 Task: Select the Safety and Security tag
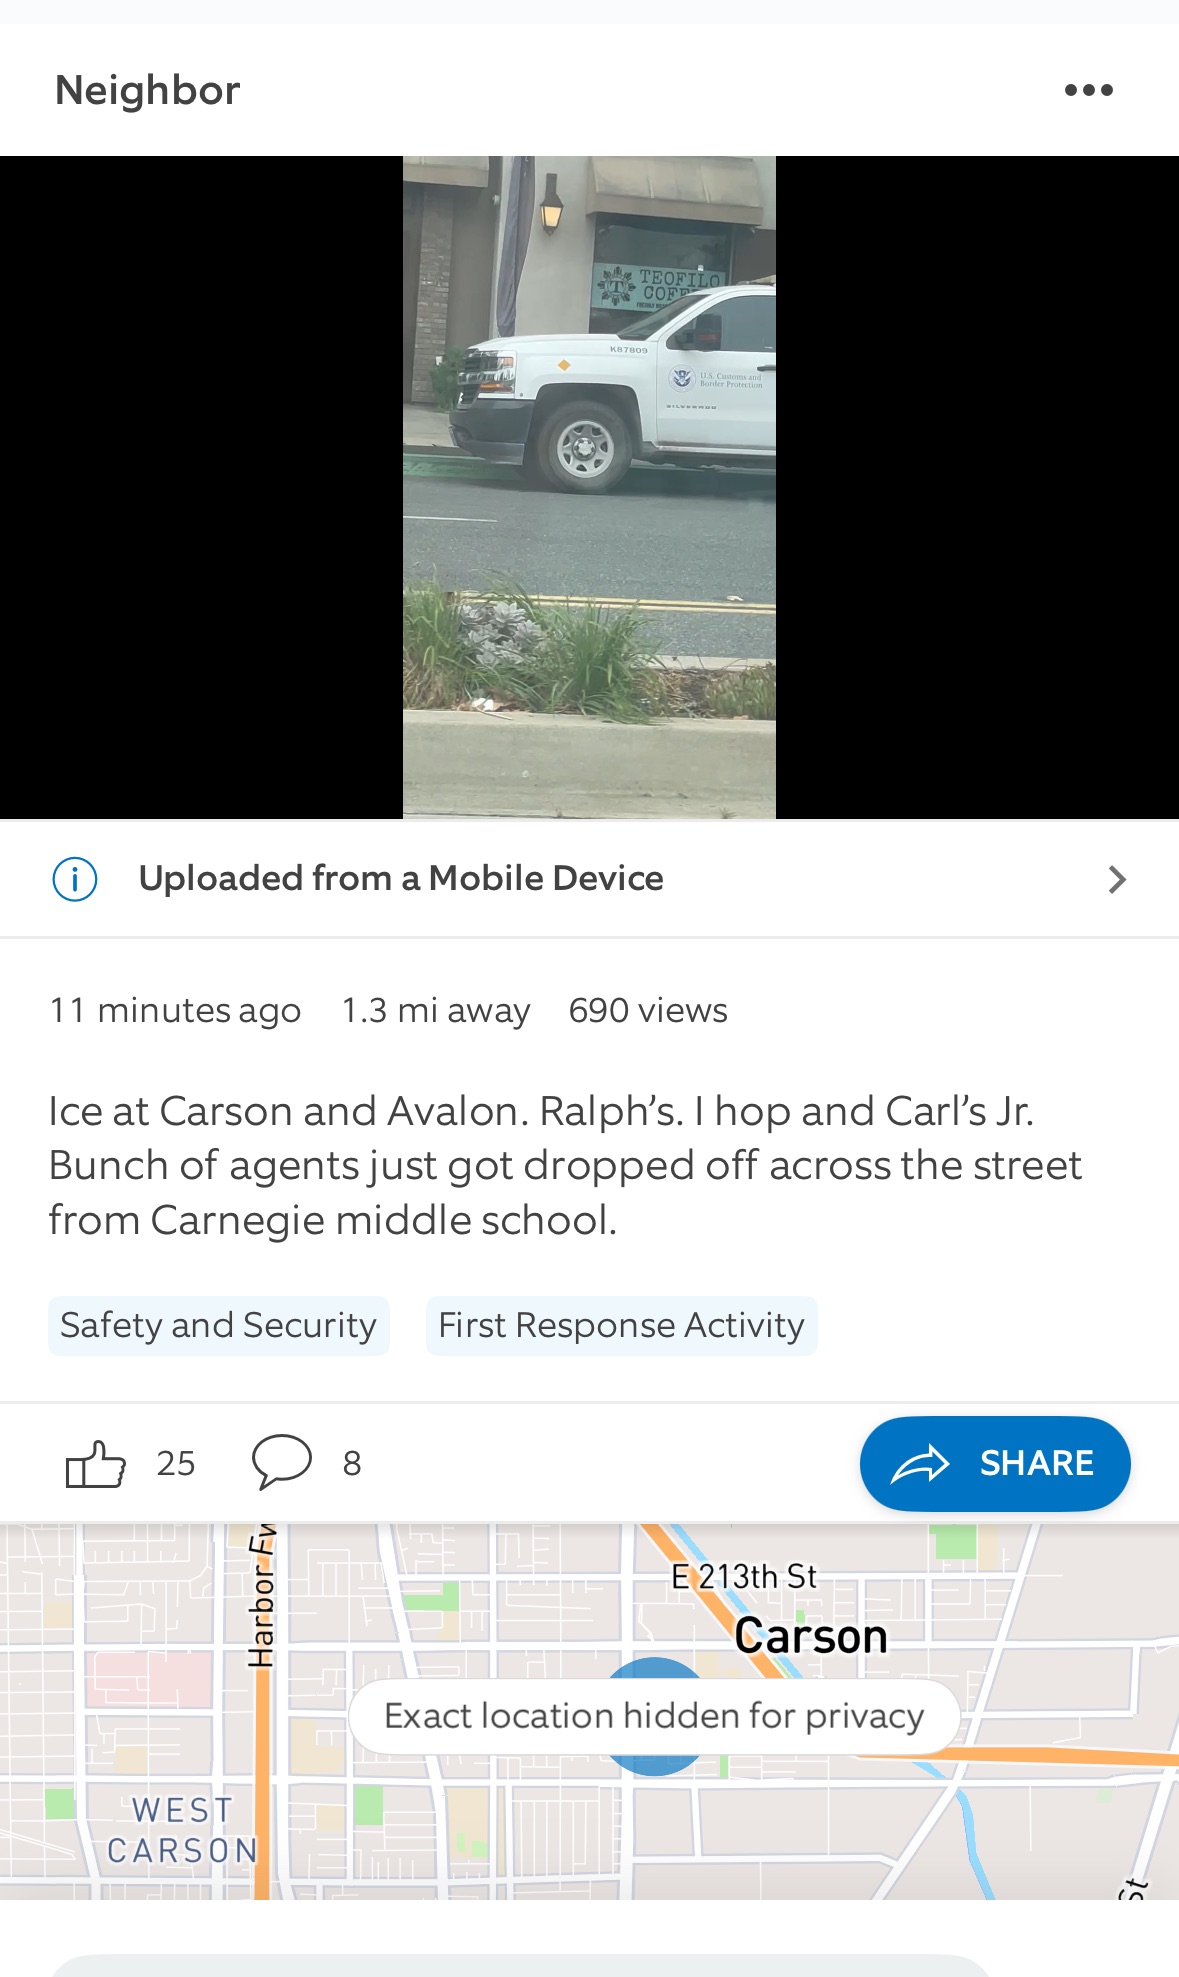(219, 1326)
